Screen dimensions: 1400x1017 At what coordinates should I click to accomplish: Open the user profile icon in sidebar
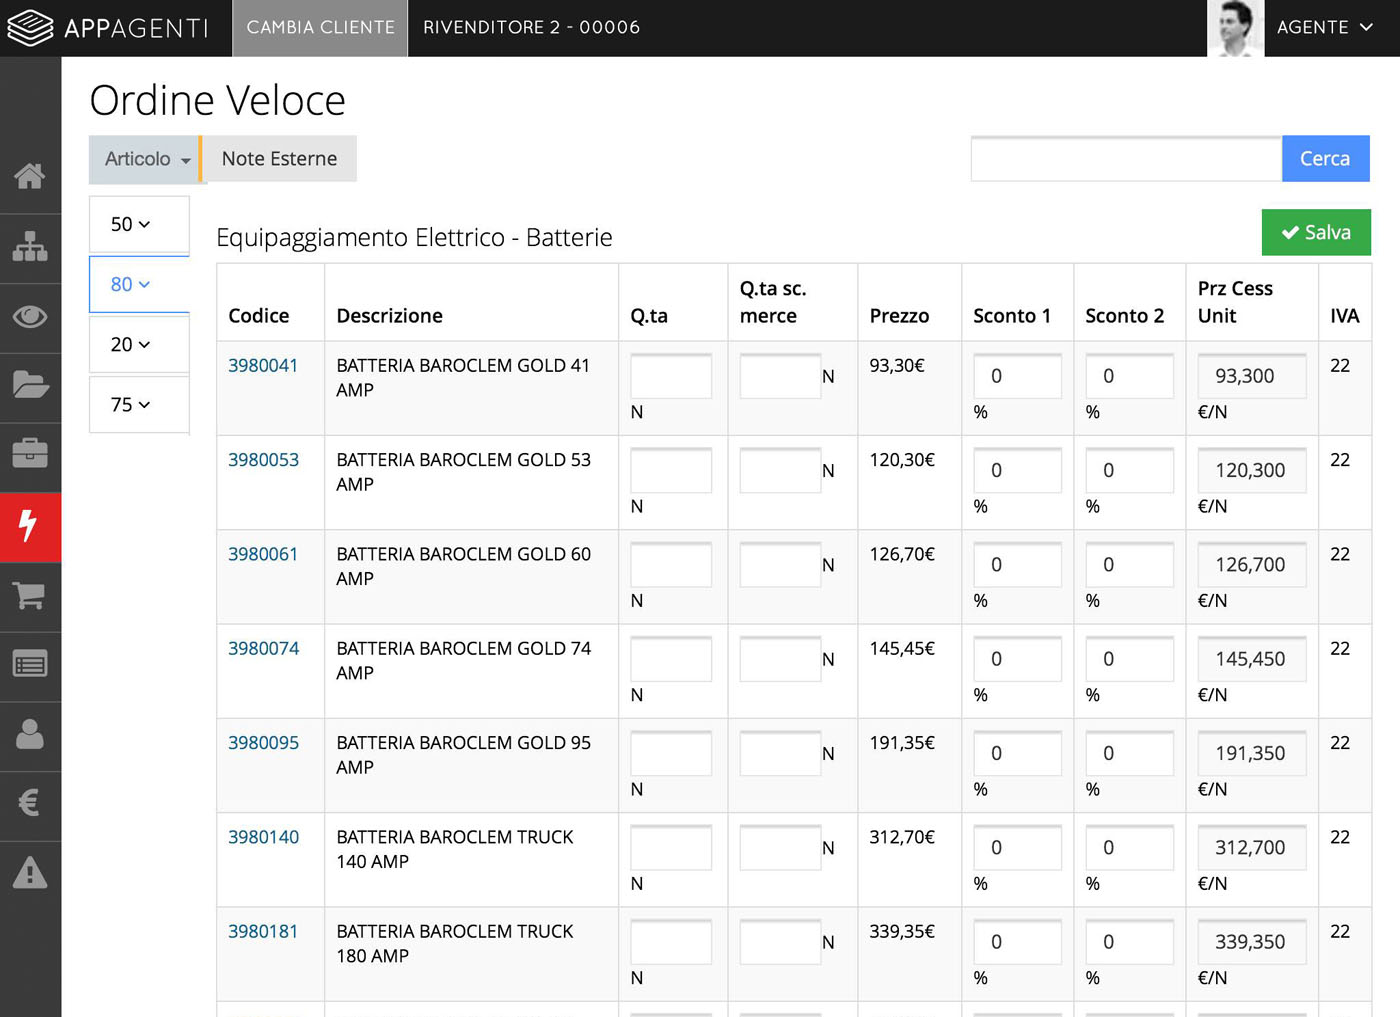[x=30, y=735]
